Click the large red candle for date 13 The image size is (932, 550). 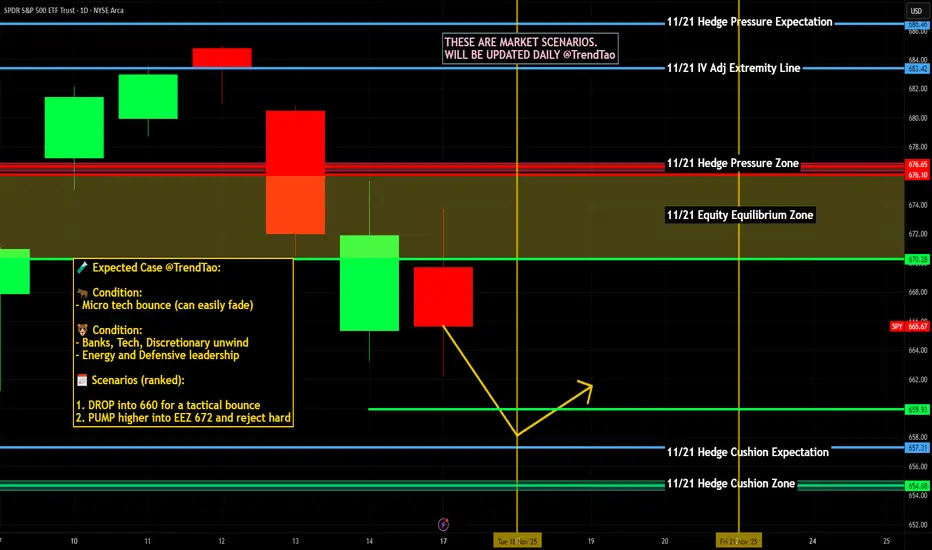(295, 172)
